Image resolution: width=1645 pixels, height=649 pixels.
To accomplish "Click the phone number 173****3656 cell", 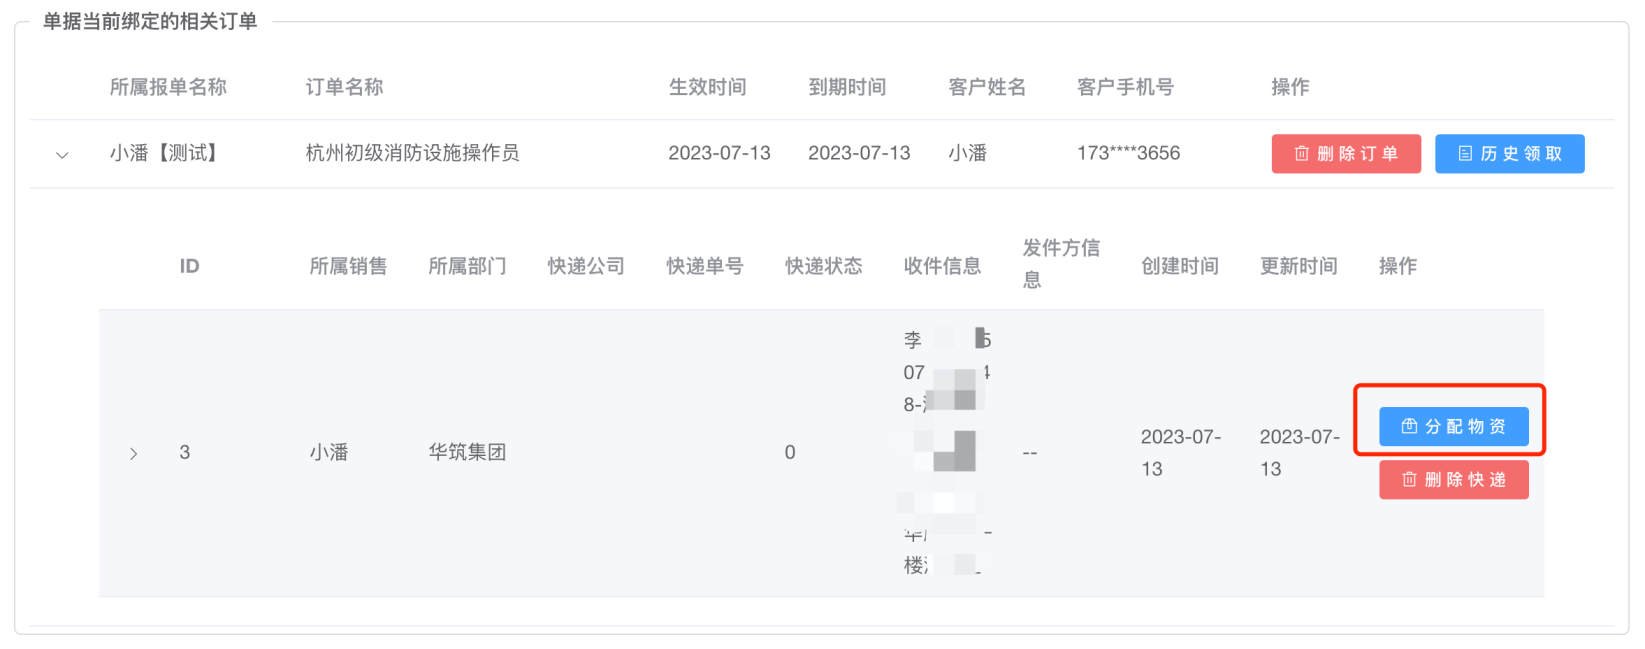I will coord(1128,153).
